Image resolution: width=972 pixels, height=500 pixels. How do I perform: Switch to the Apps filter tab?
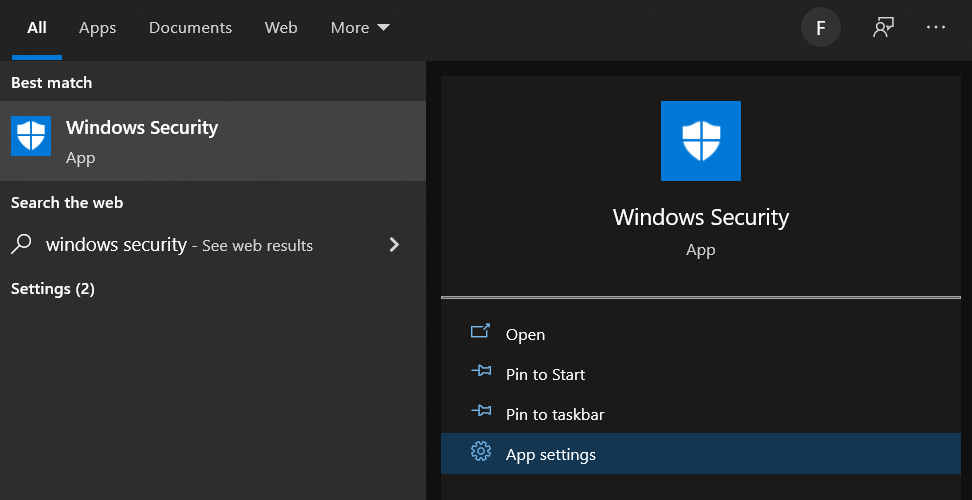coord(98,28)
